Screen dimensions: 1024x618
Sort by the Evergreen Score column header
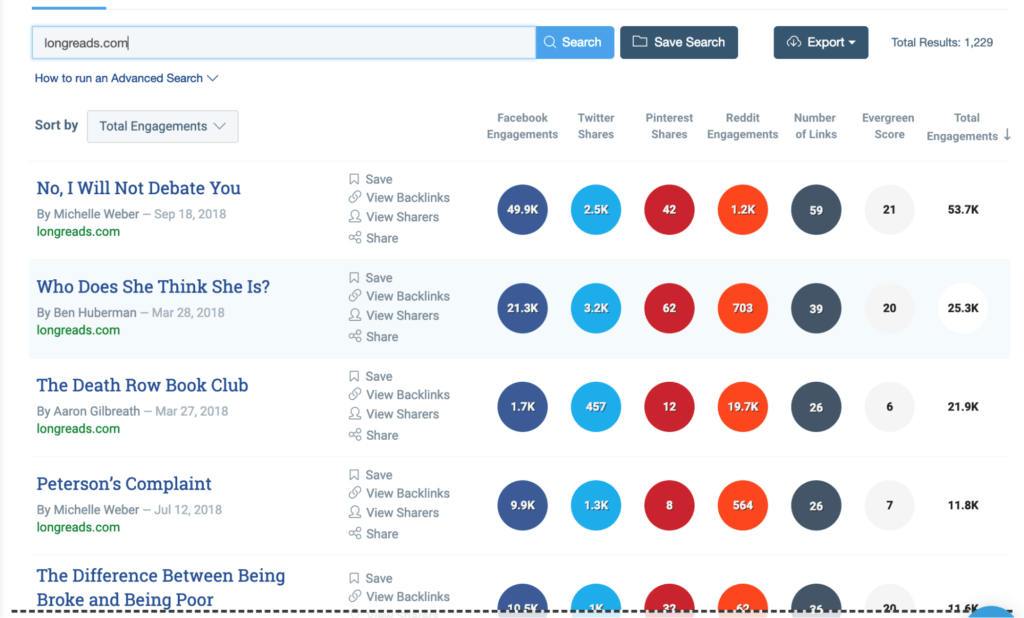pos(889,126)
